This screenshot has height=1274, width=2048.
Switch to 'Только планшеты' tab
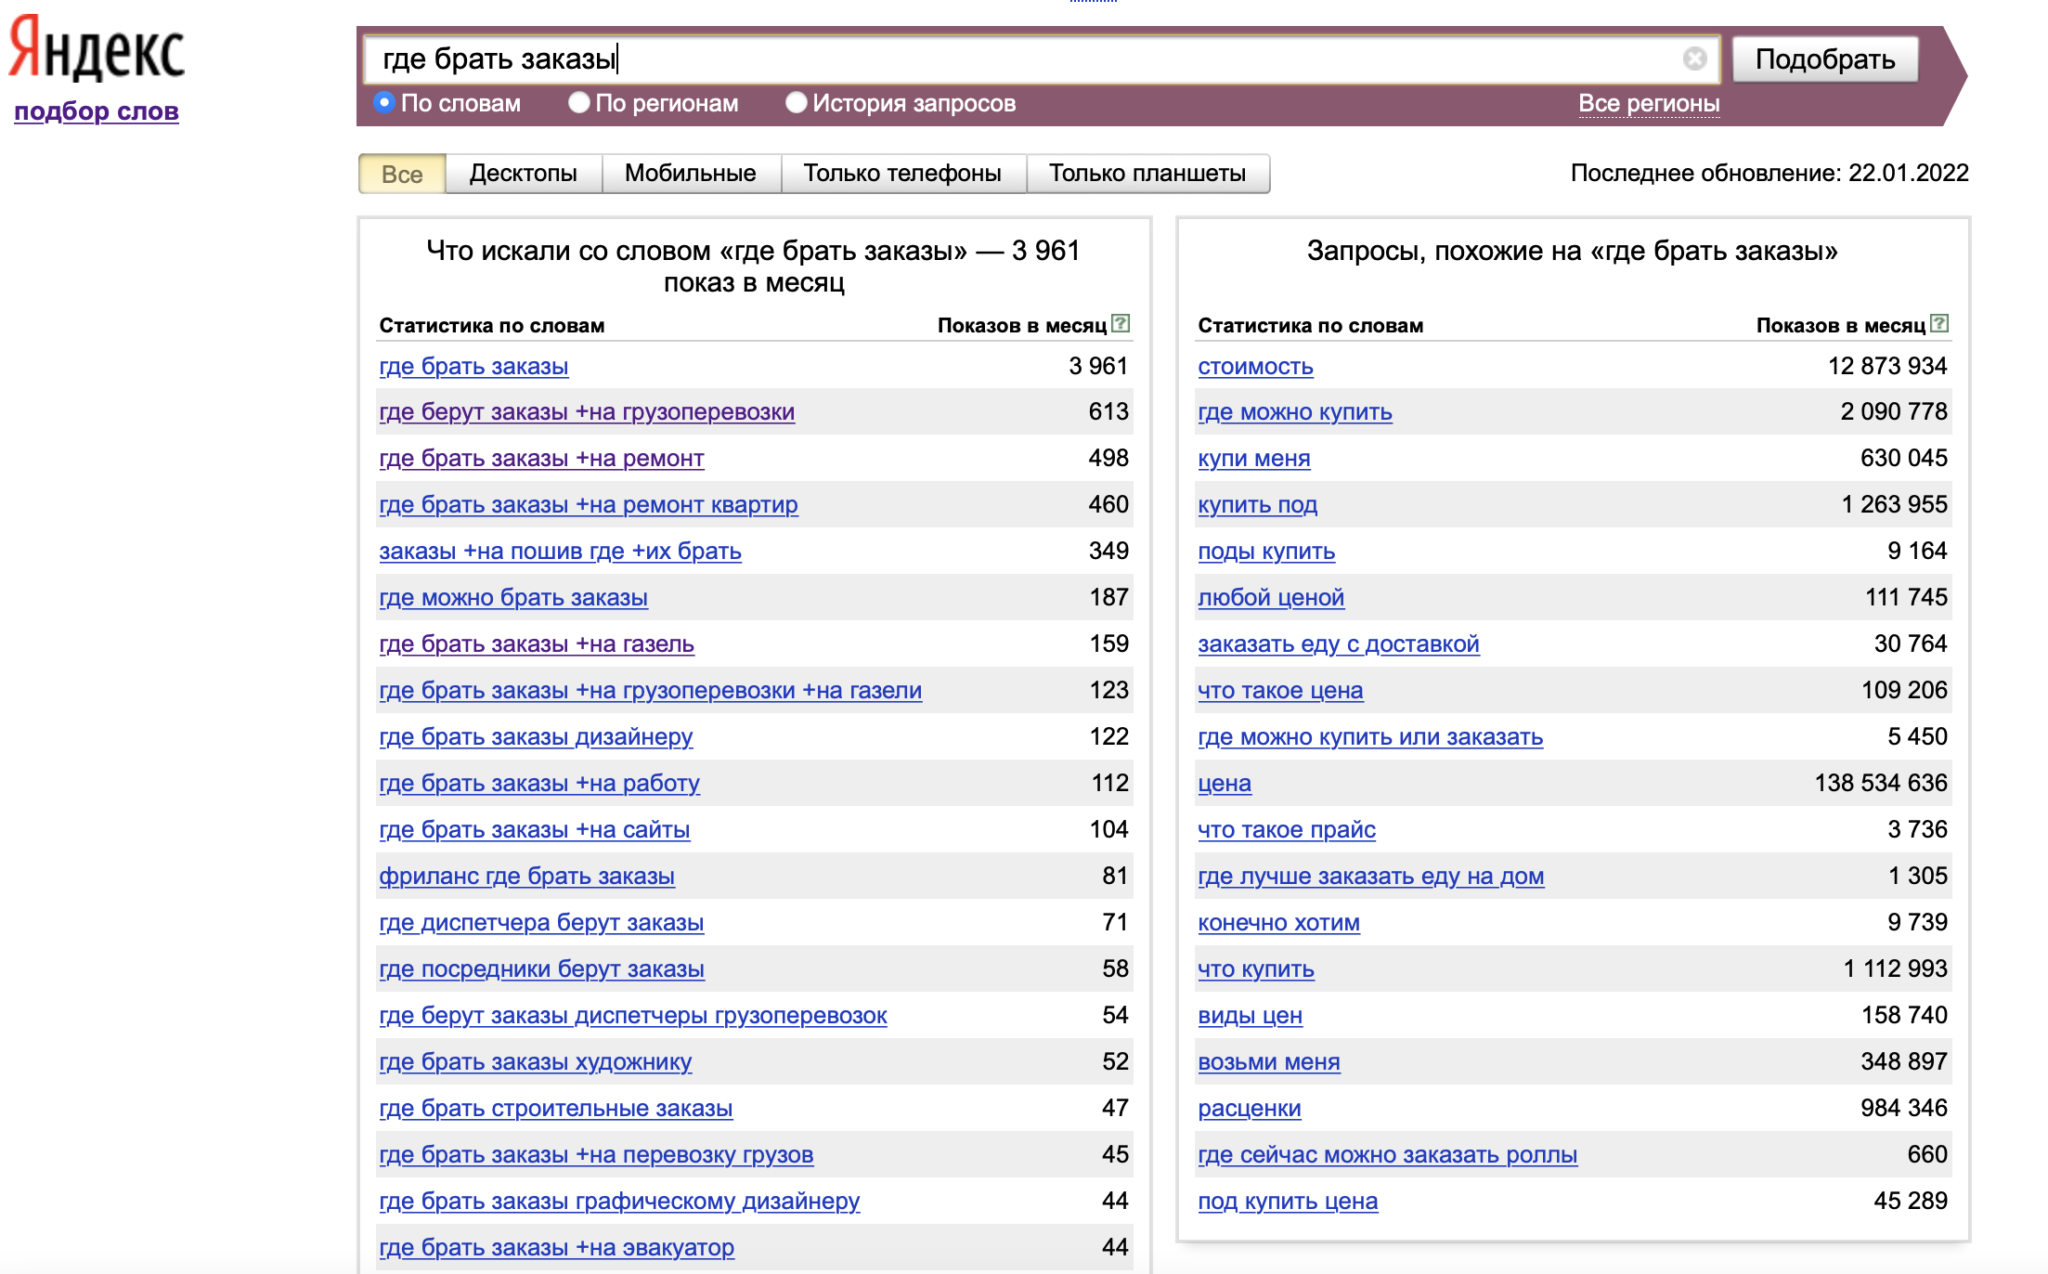pos(1147,173)
